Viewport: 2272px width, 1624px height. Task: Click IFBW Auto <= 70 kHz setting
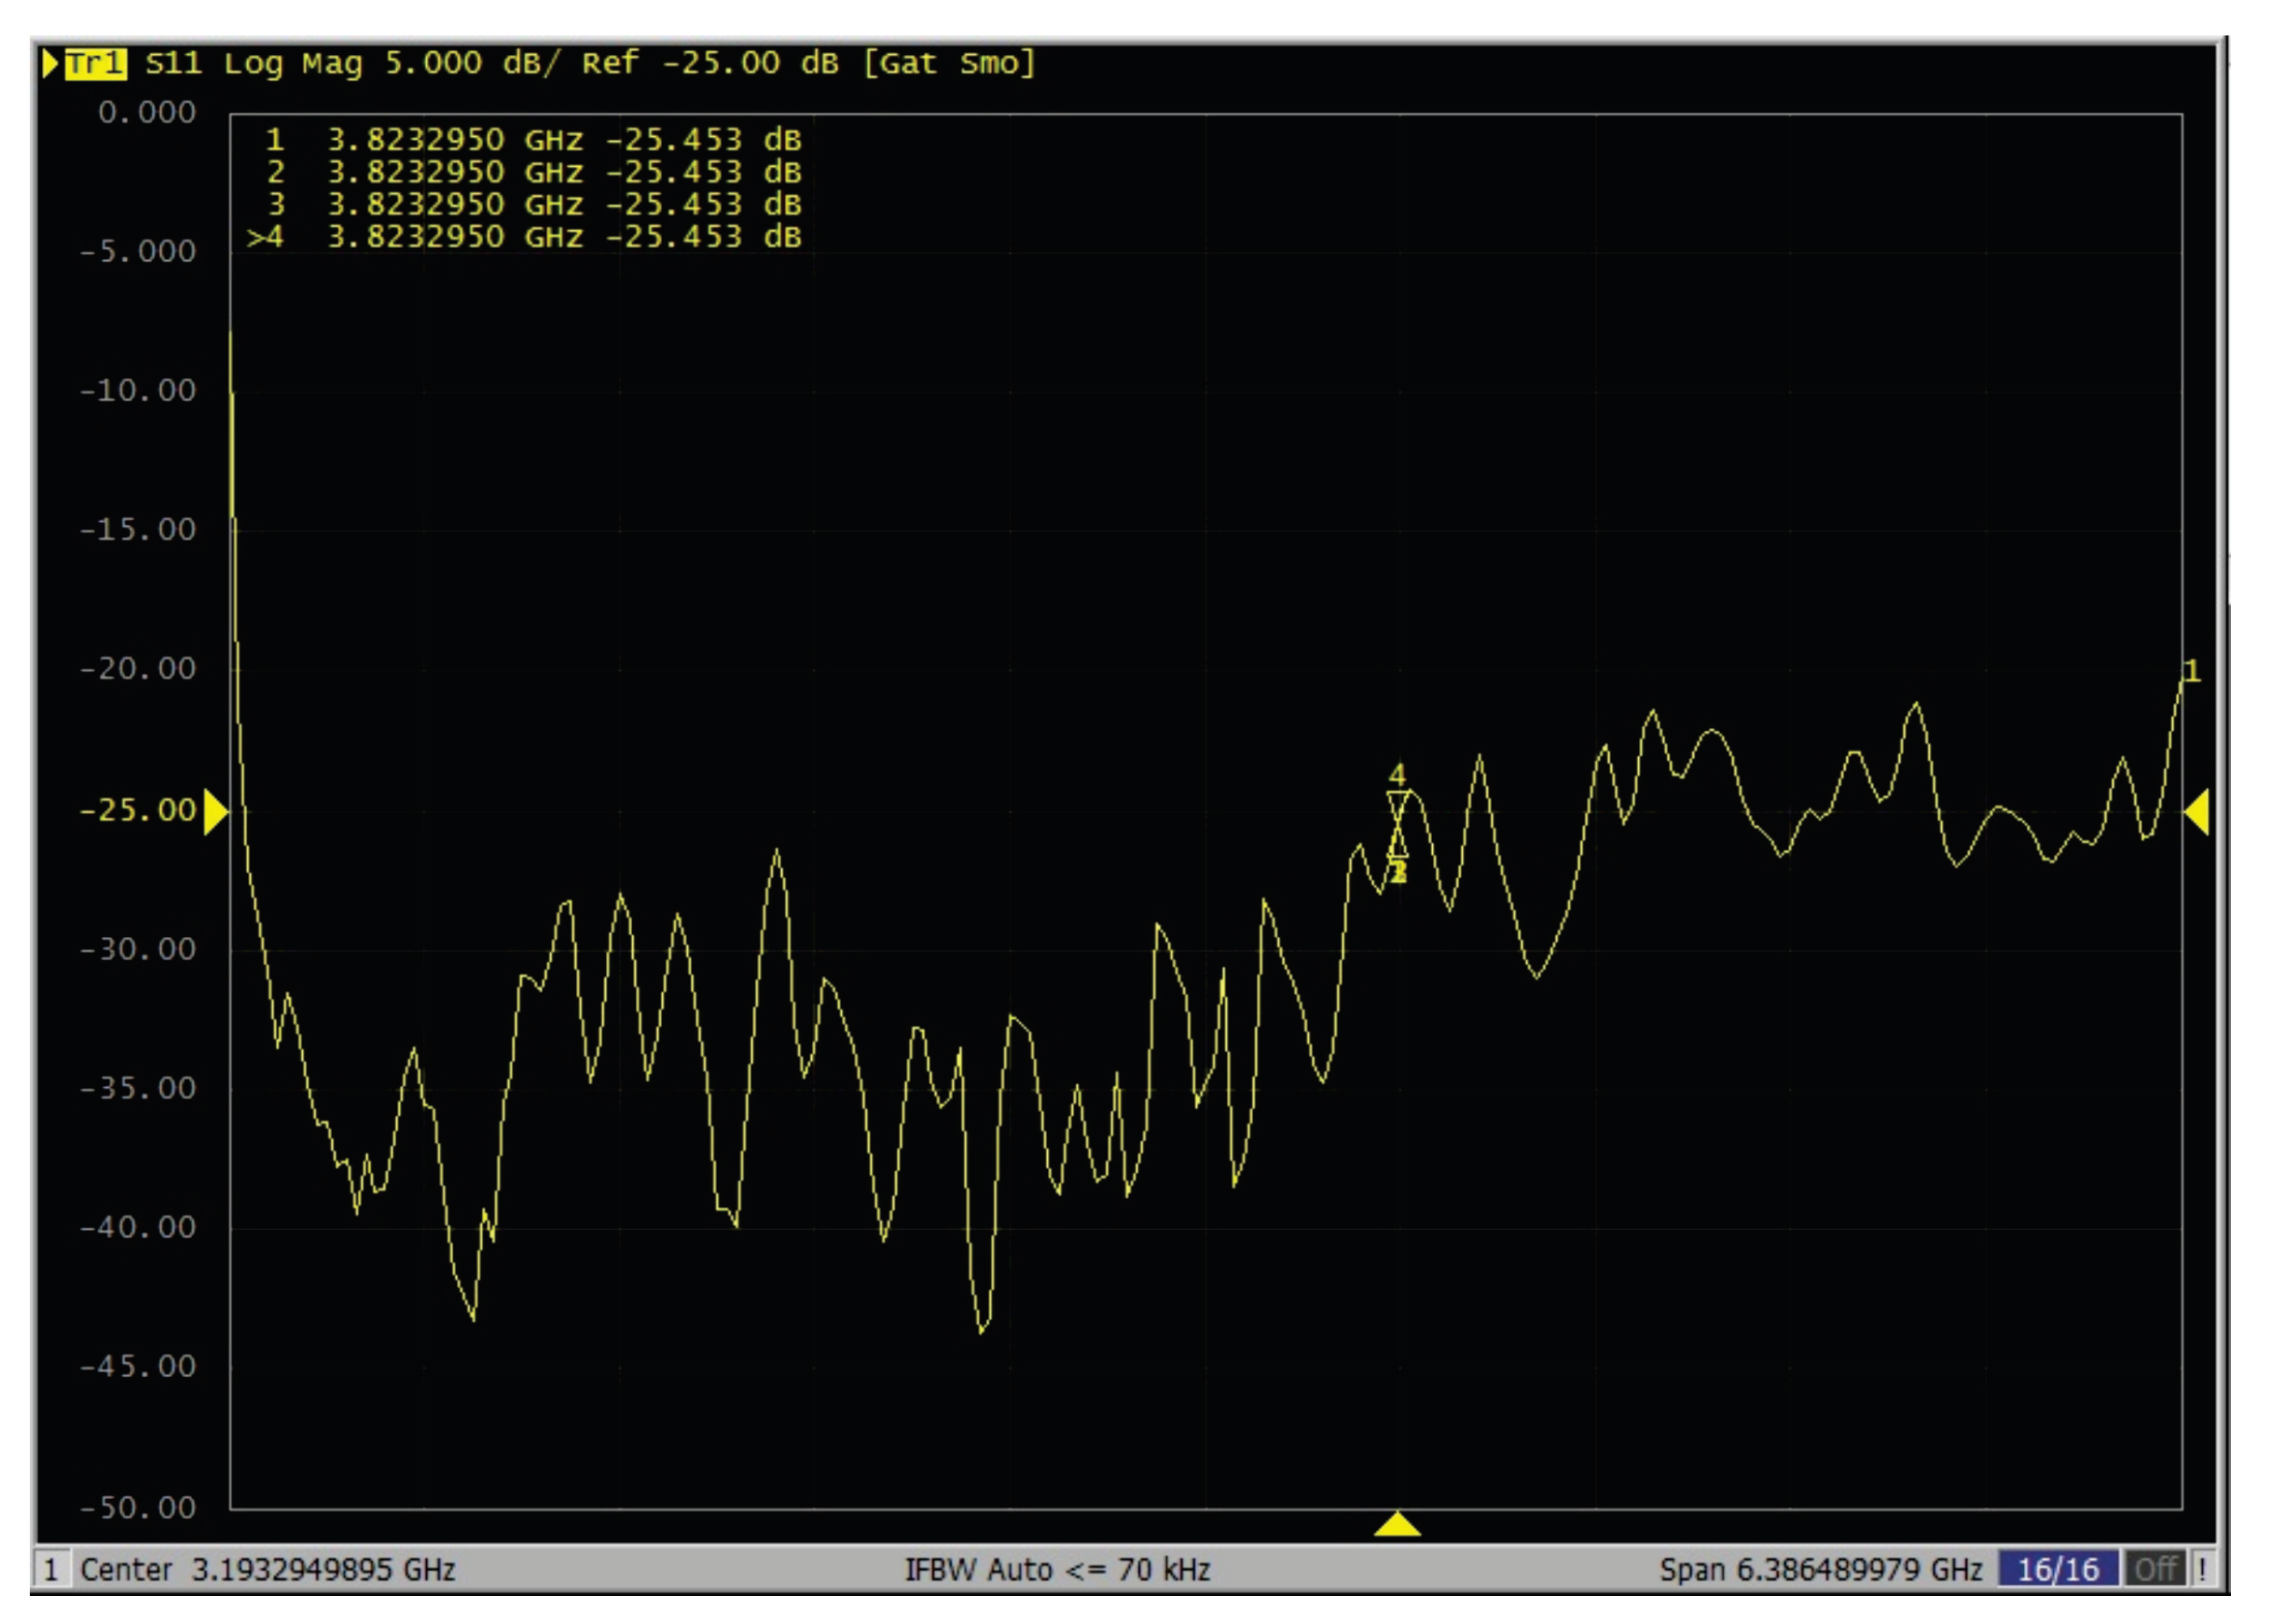click(1057, 1569)
